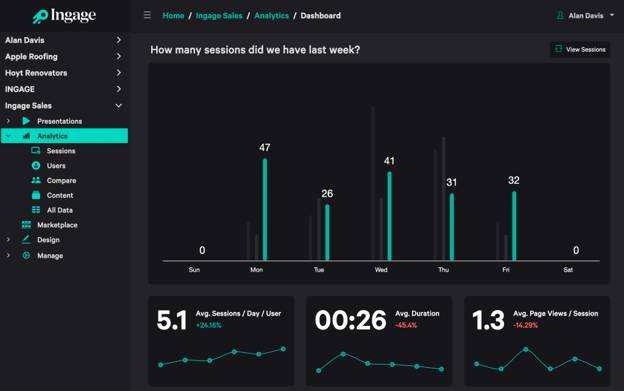
Task: Expand the Alan Davis sidebar group
Action: tap(64, 40)
